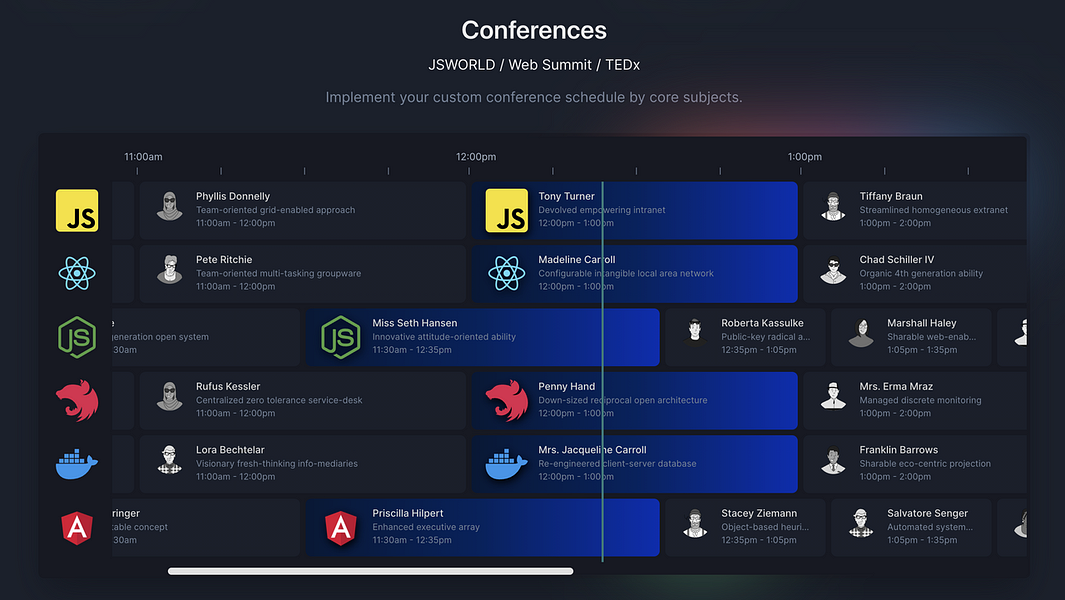Click Mrs. Erma Mraz name text
Screen dimensions: 1065x600
point(896,387)
